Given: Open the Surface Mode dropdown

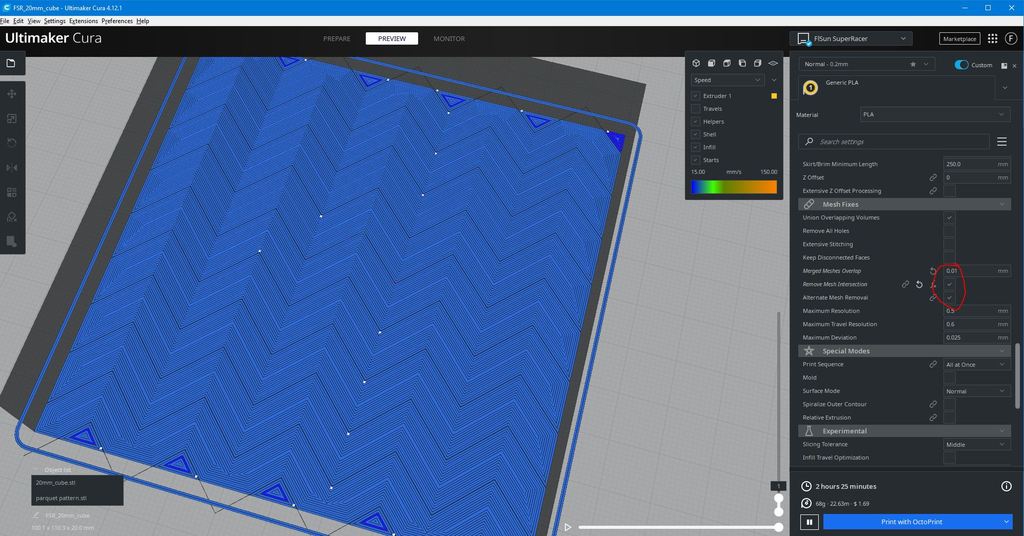Looking at the screenshot, I should tap(976, 391).
